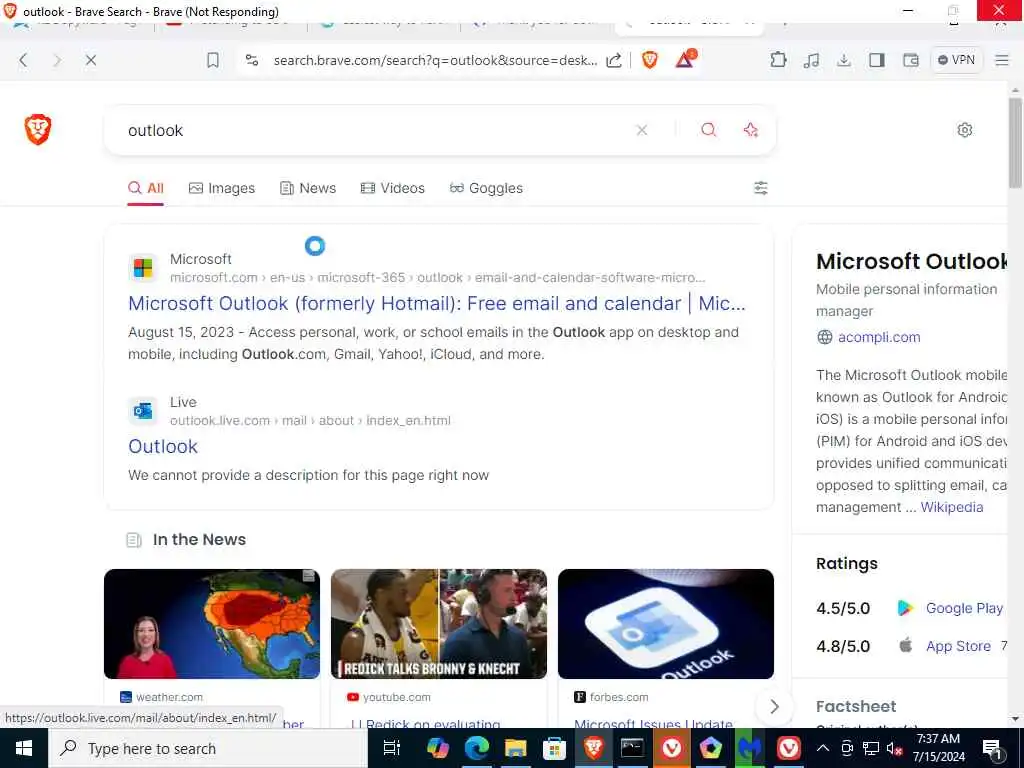This screenshot has height=768, width=1024.
Task: Open the 7:37 AM clock and date
Action: coord(939,748)
